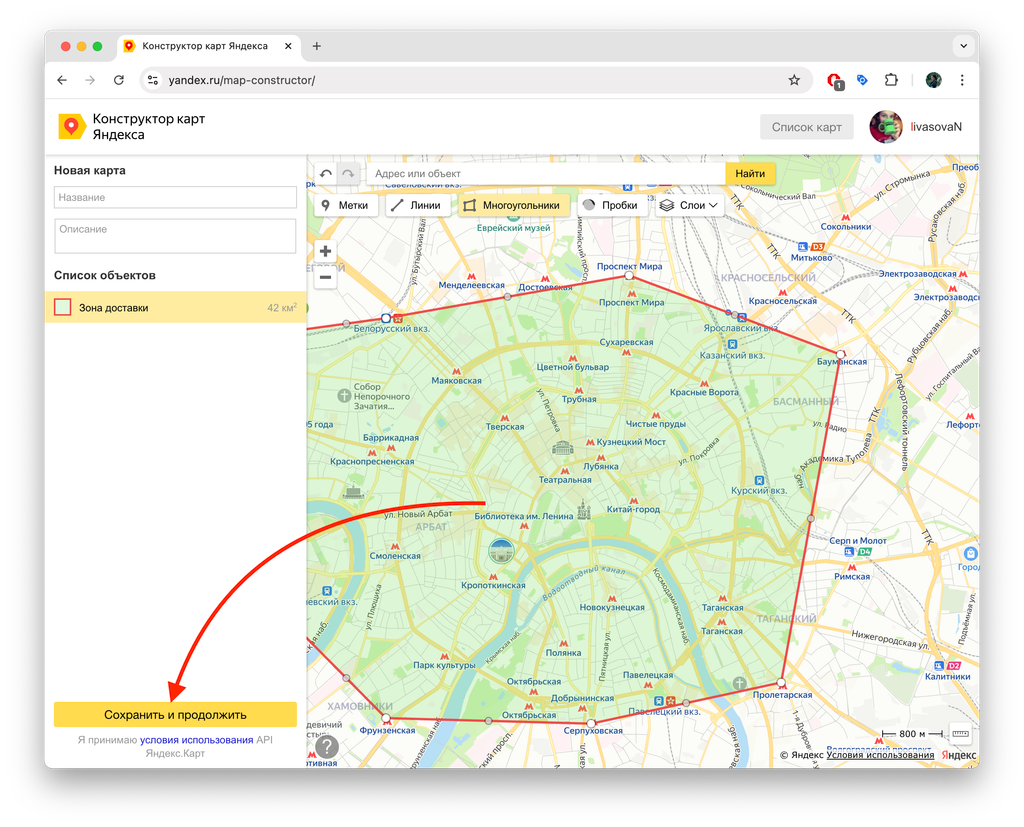The width and height of the screenshot is (1024, 827).
Task: Click the Зона доставки color swatch
Action: (x=63, y=307)
